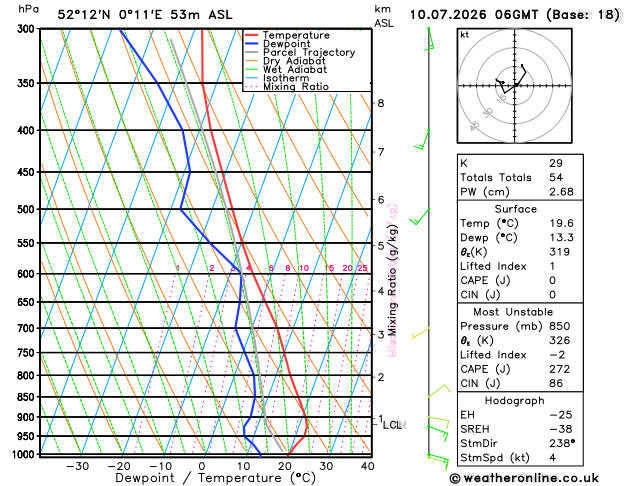This screenshot has height=486, width=629.
Task: Click the 'kt' label in hodograph
Action: pos(465,35)
